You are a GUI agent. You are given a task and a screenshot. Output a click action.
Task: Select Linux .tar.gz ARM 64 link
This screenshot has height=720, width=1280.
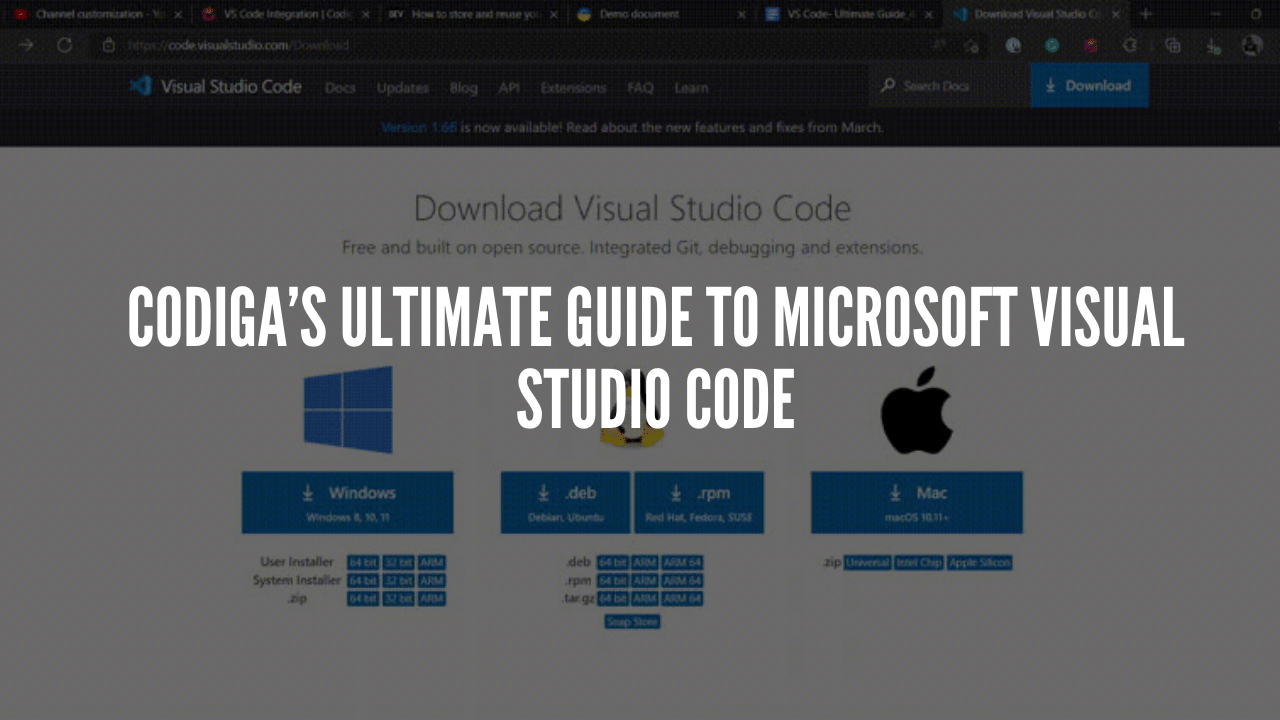pos(682,599)
